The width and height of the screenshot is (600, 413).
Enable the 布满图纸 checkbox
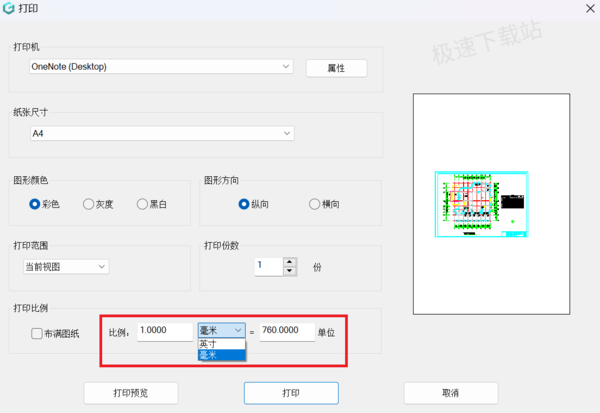[x=37, y=333]
